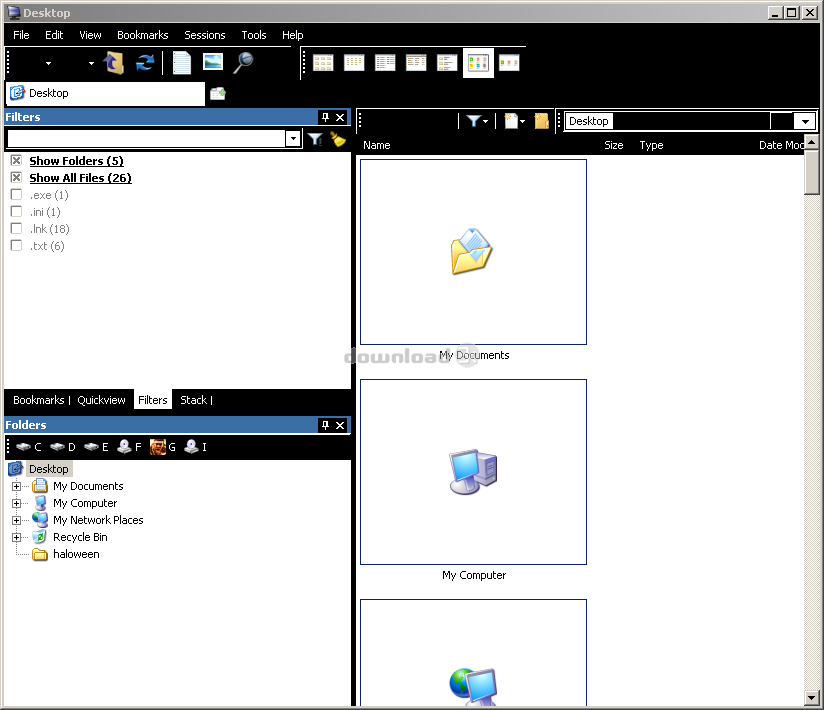Sort by the Name column header
Viewport: 824px width, 710px height.
[x=377, y=145]
